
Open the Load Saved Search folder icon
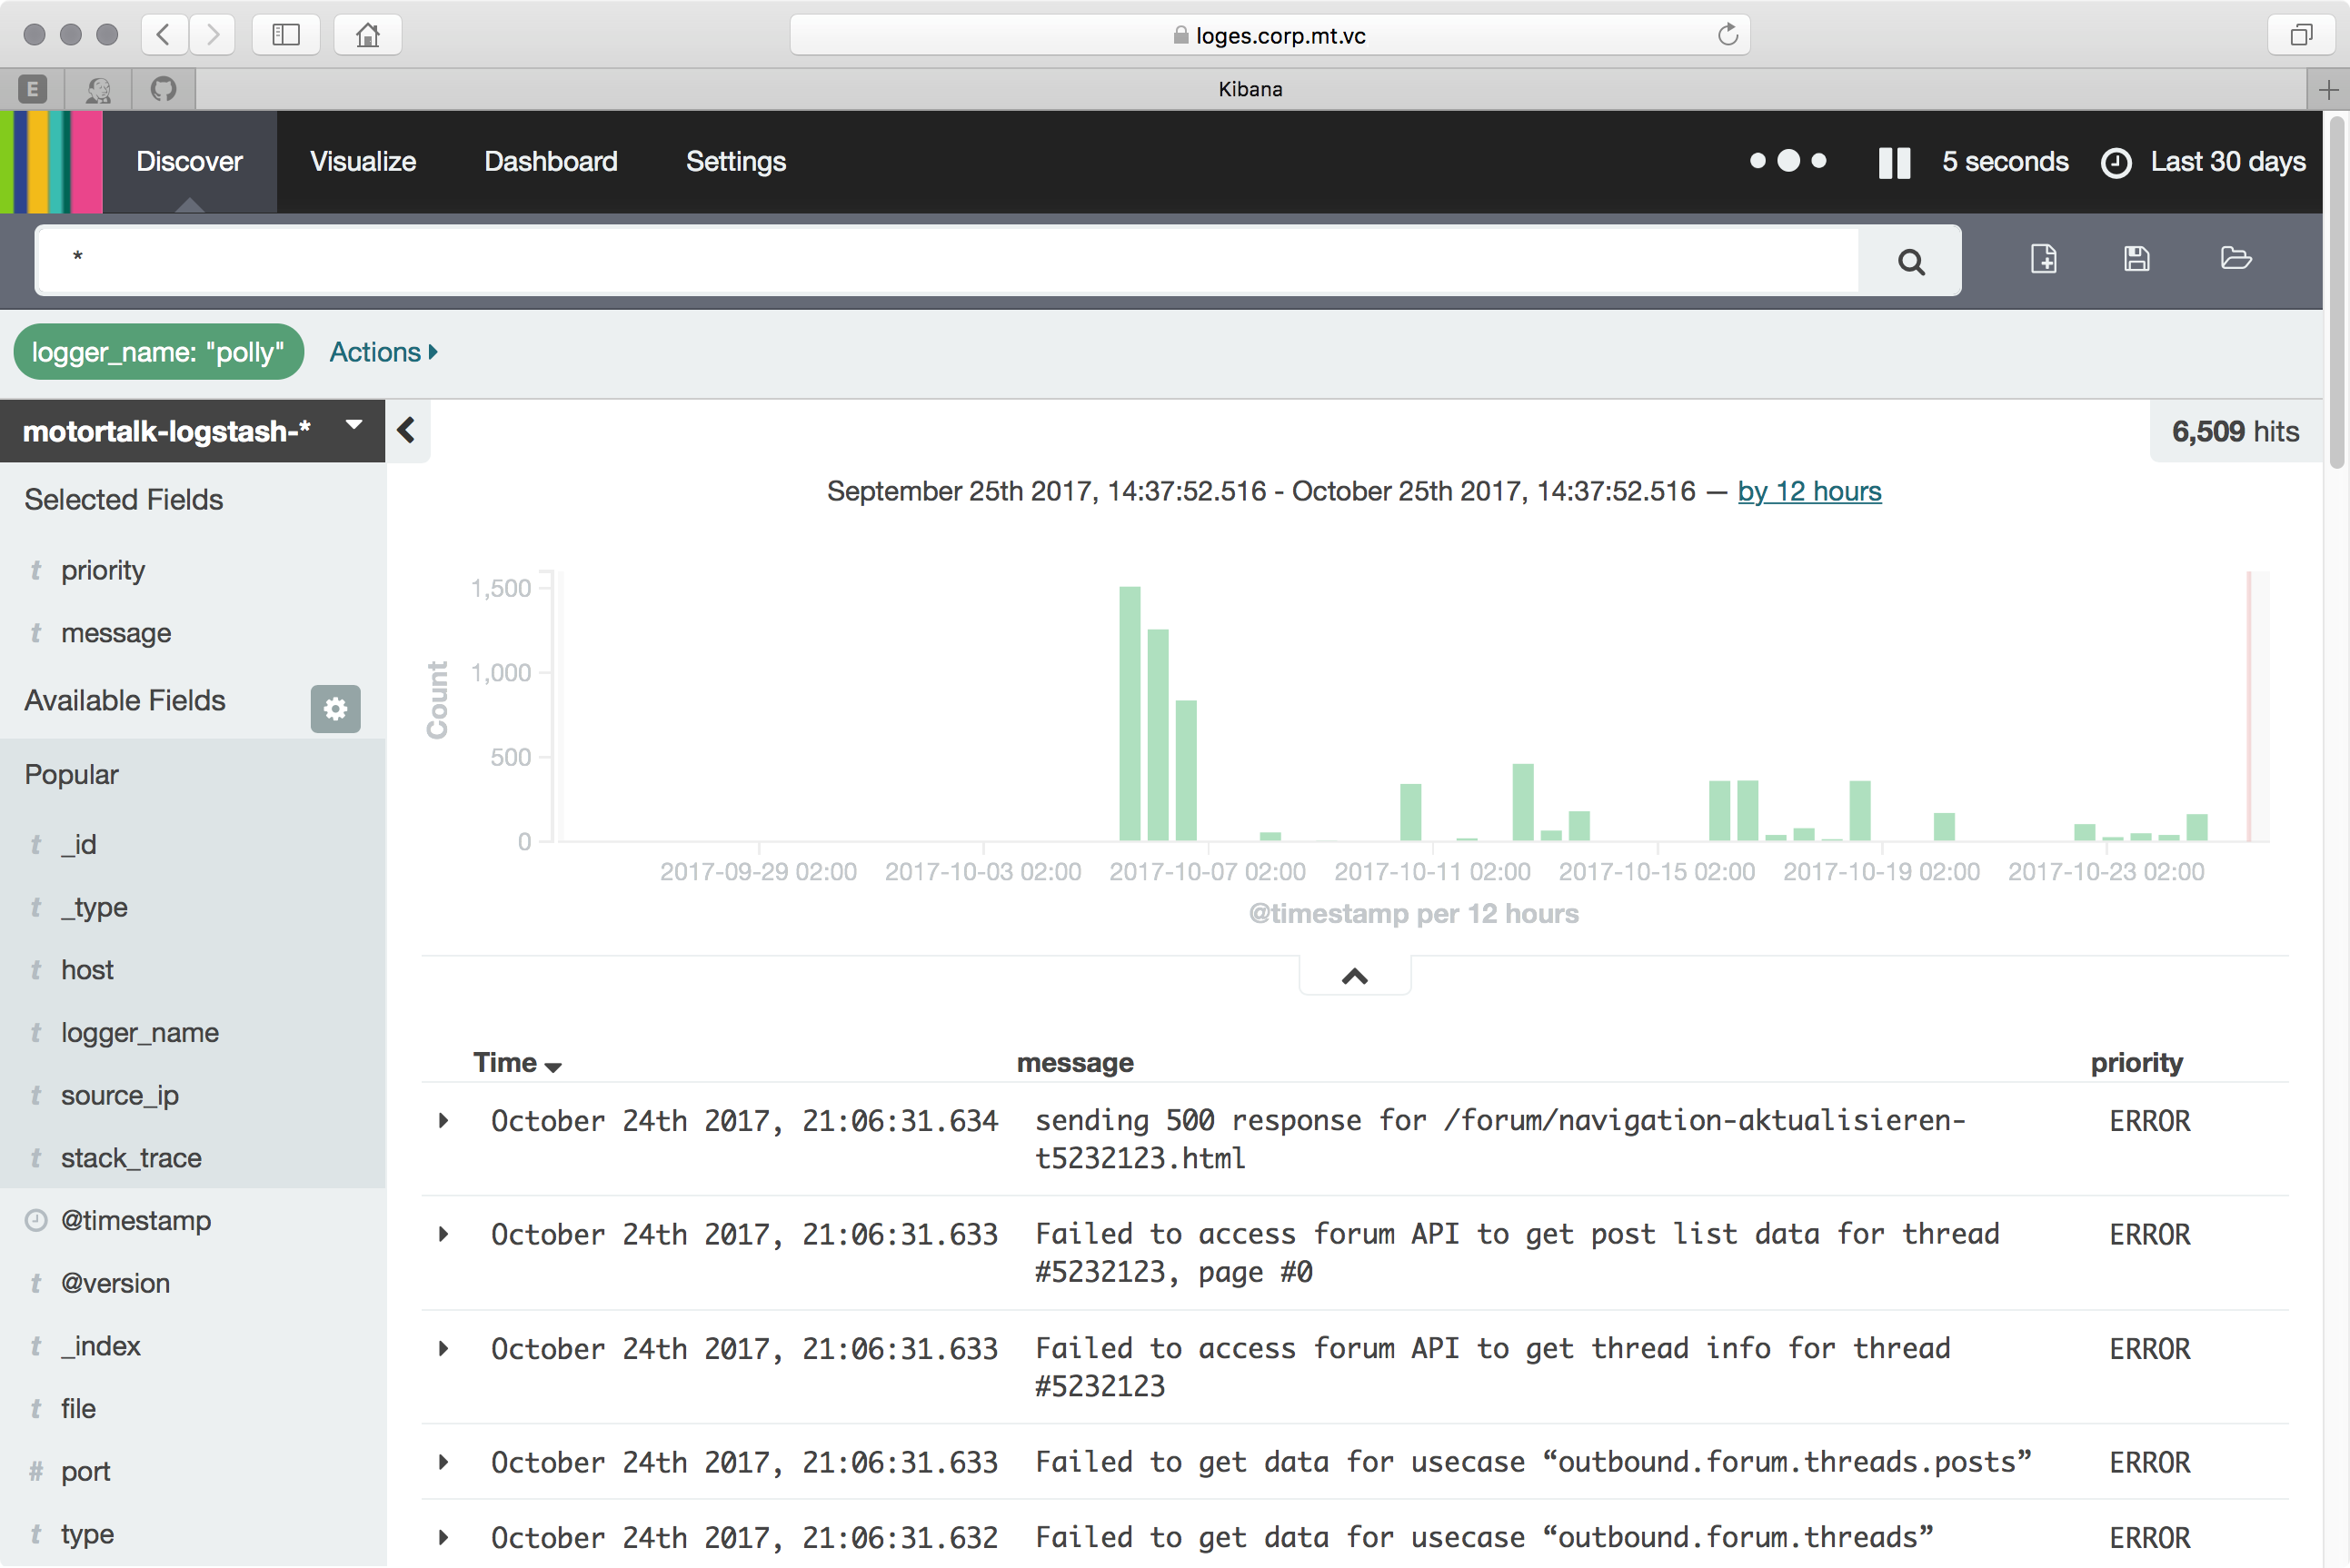2235,259
